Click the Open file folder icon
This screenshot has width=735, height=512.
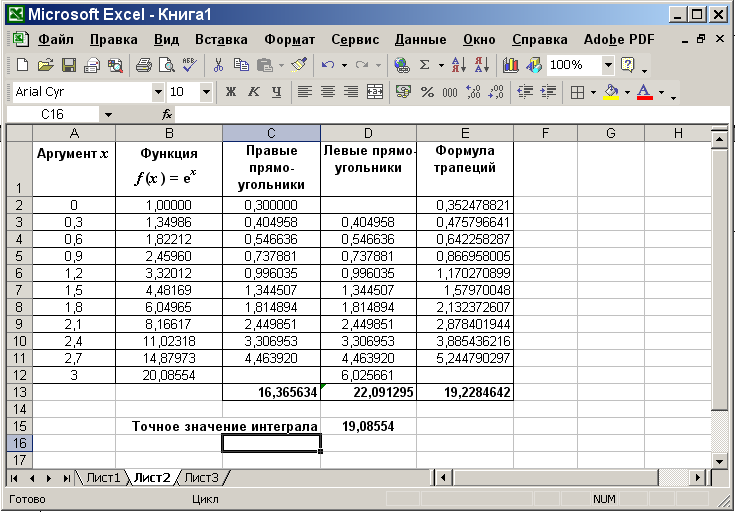point(45,65)
